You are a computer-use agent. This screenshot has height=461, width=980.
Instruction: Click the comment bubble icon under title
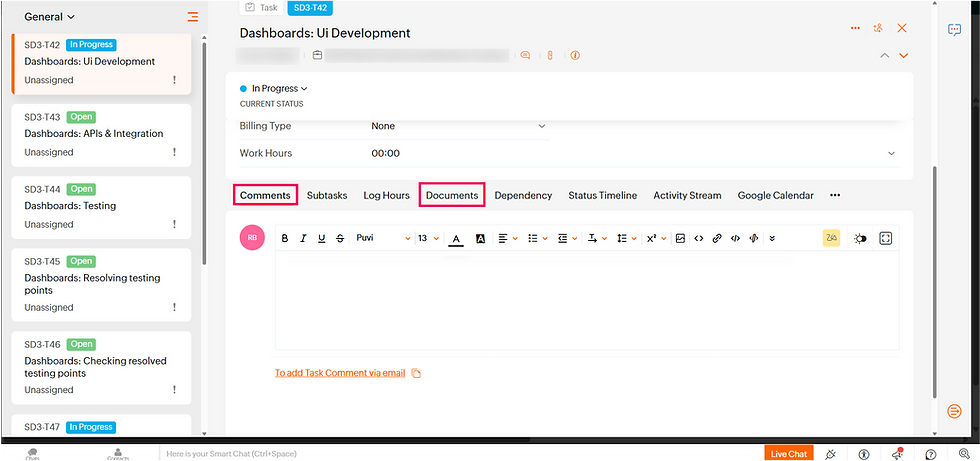526,55
